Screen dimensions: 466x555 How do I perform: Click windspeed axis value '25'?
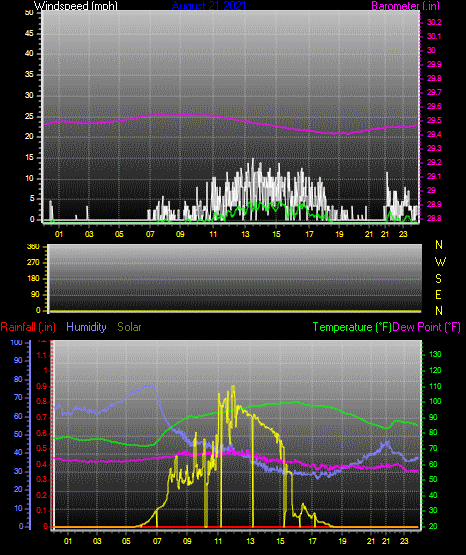[x=29, y=116]
